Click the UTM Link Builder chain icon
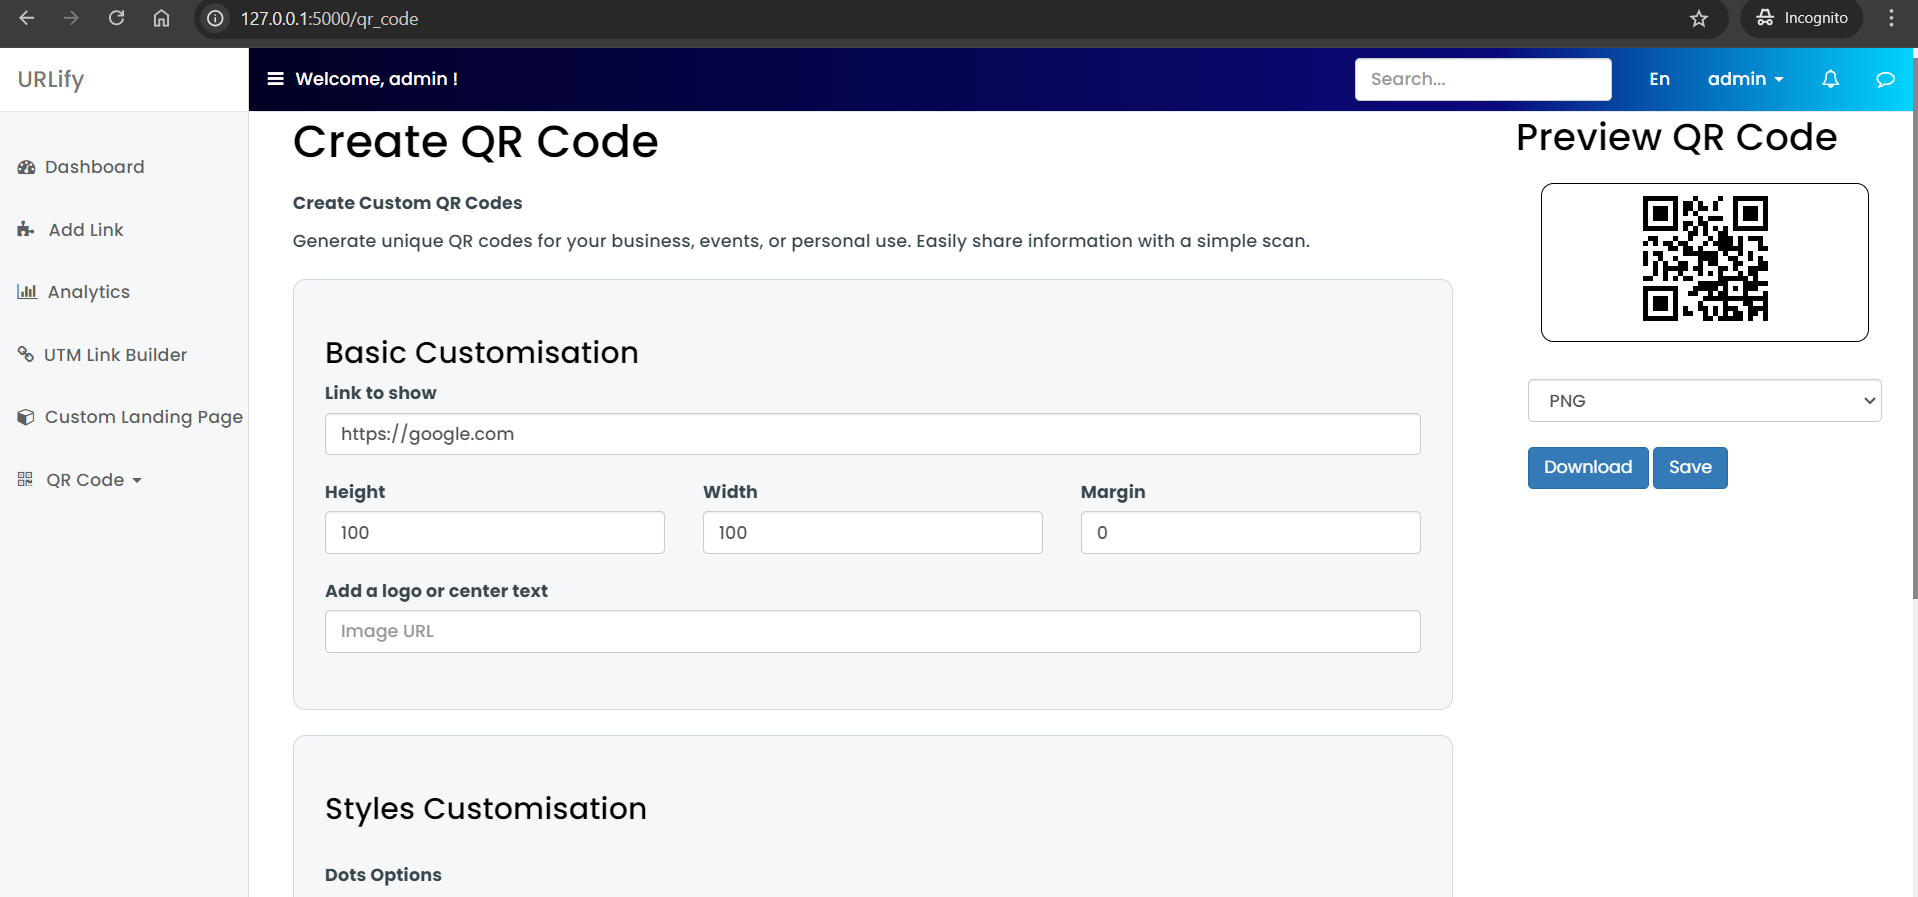The height and width of the screenshot is (897, 1918). click(x=26, y=354)
